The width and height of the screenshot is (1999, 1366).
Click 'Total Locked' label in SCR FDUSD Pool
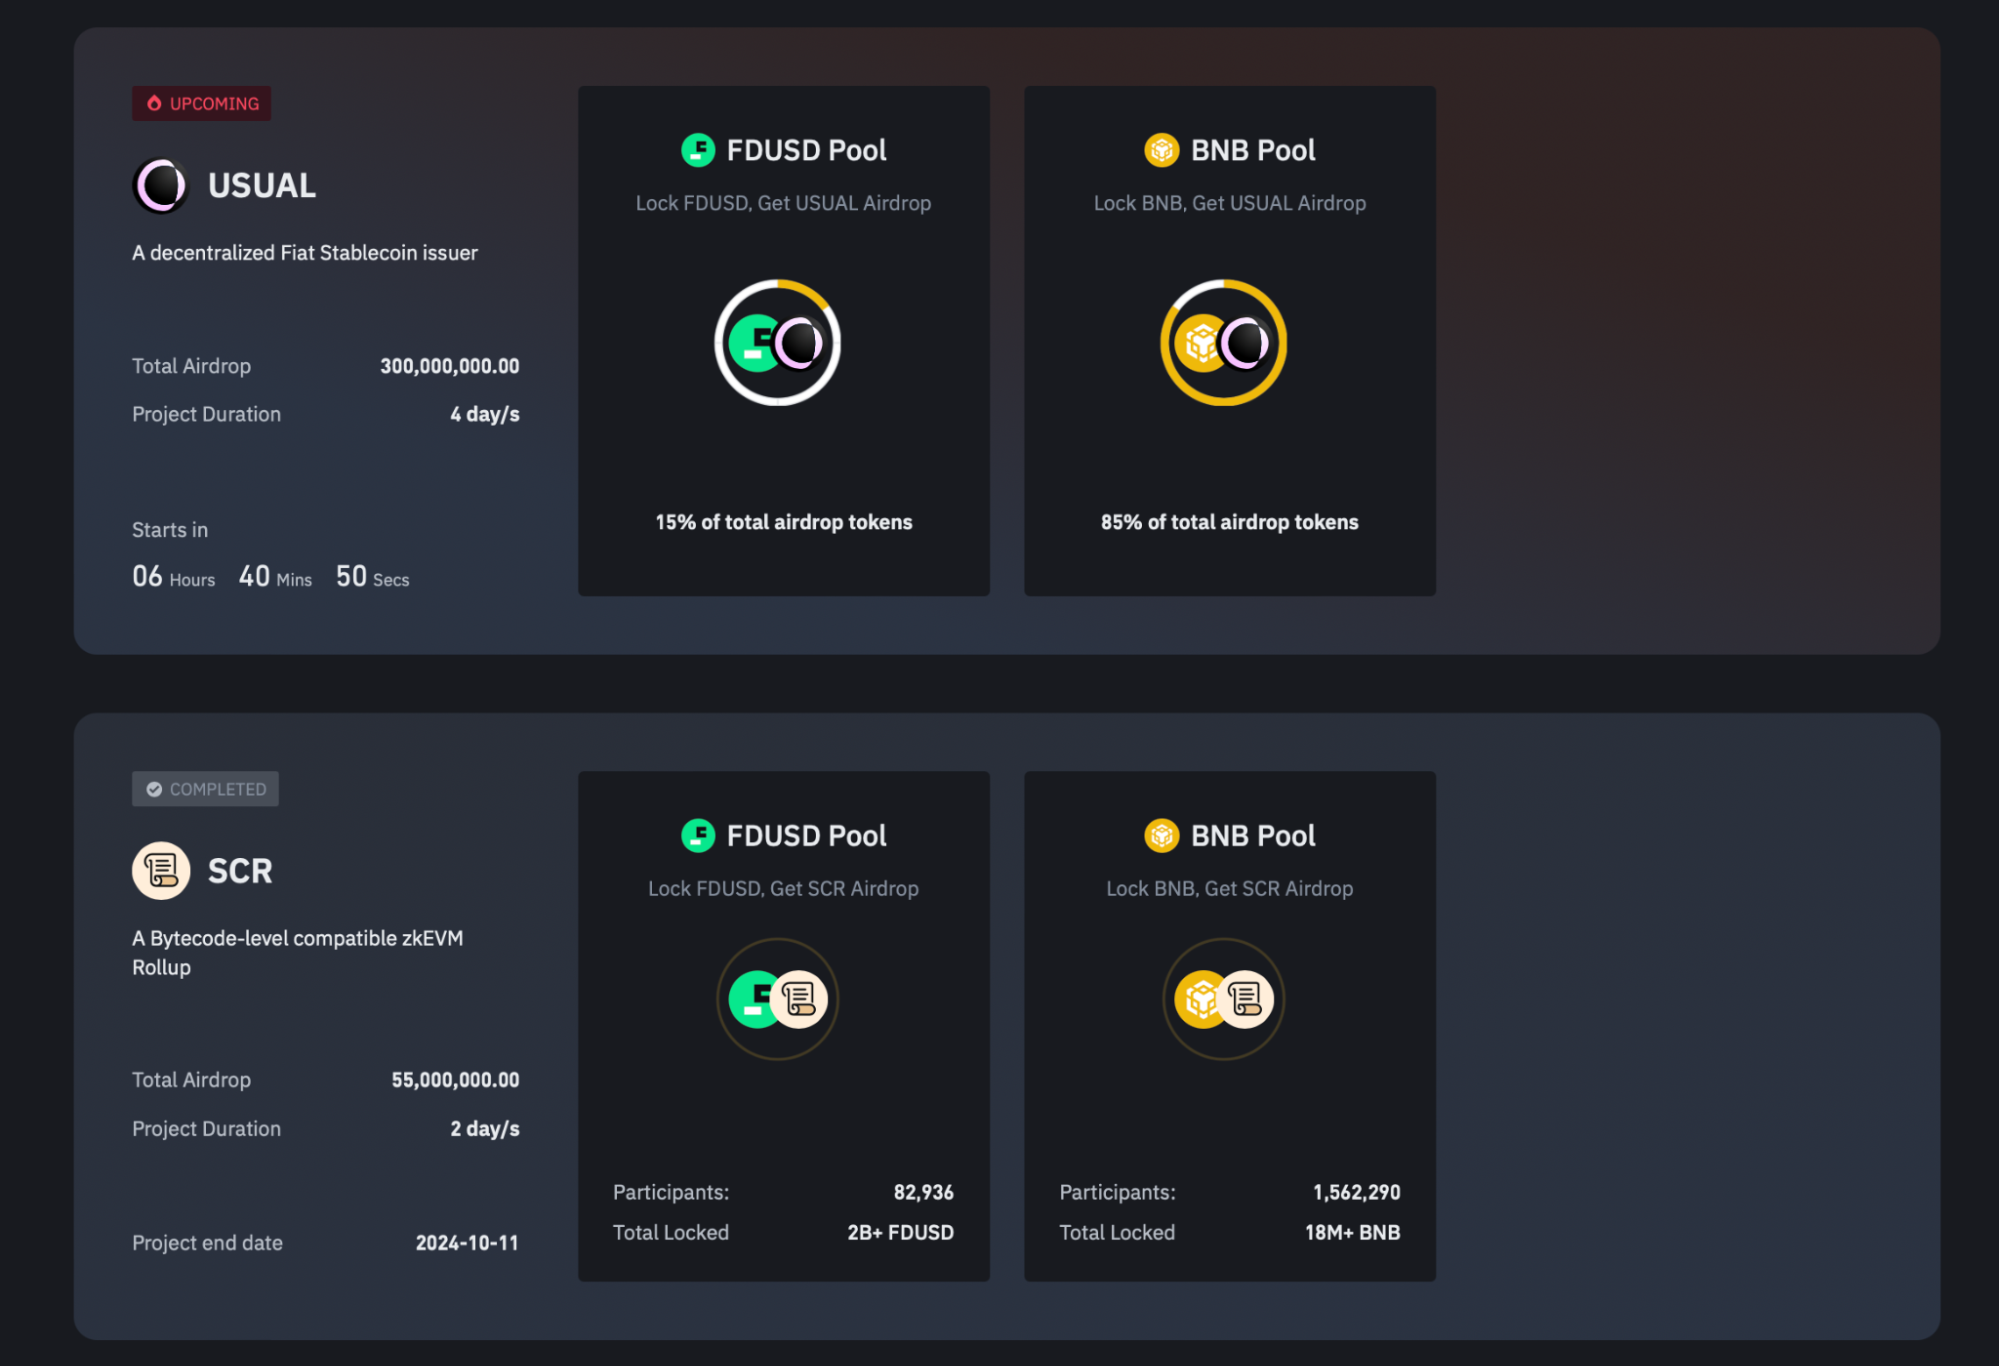[x=671, y=1233]
